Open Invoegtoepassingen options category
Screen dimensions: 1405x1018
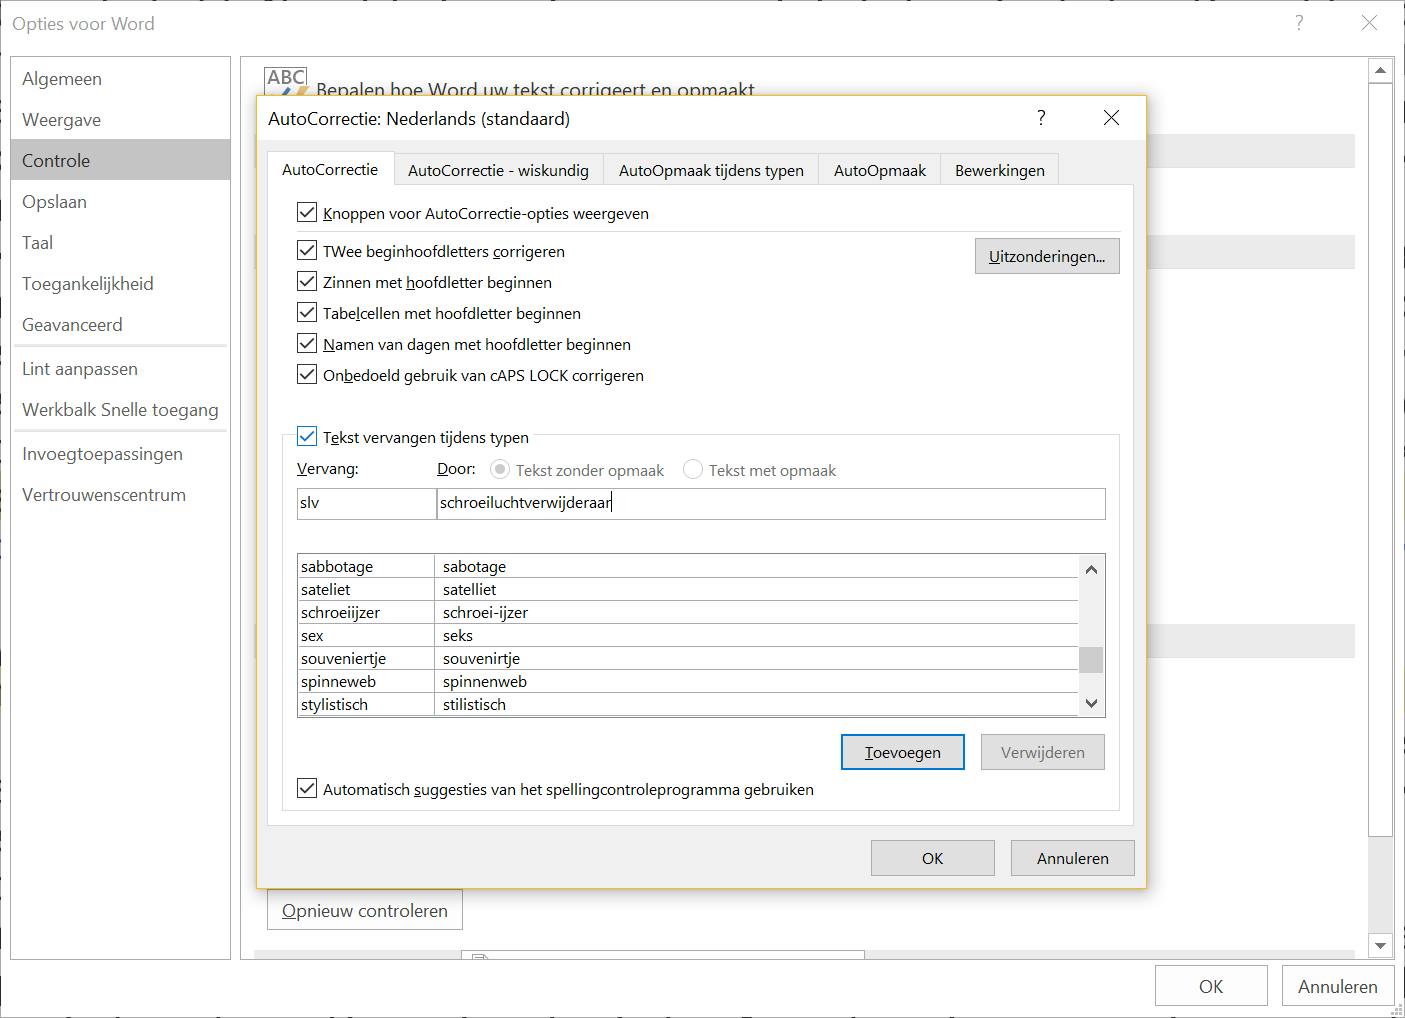click(x=120, y=453)
